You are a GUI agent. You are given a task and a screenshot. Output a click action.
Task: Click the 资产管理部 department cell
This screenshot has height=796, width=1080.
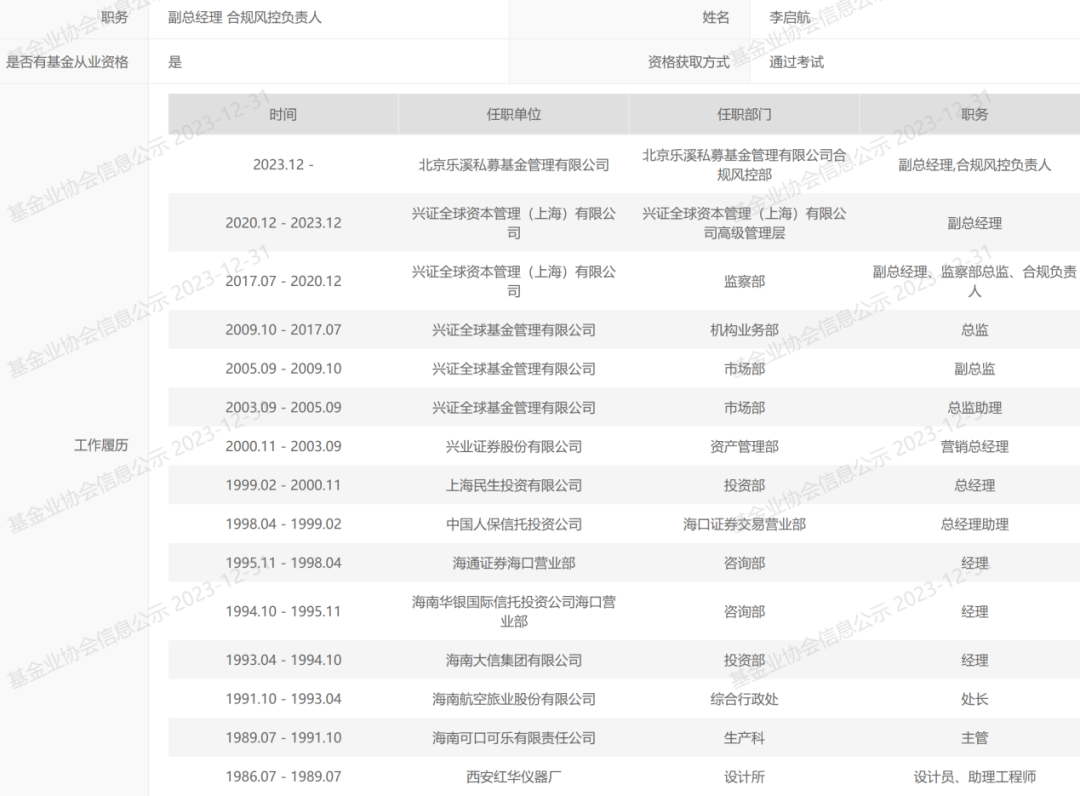pyautogui.click(x=744, y=446)
